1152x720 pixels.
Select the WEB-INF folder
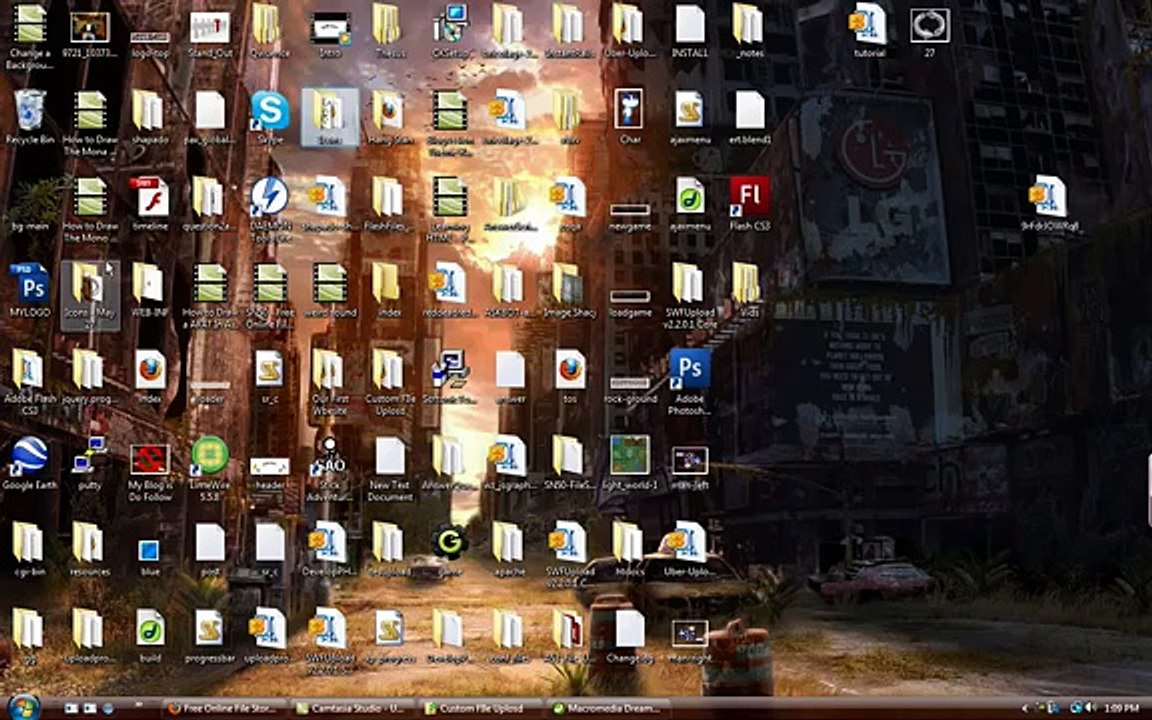(150, 290)
